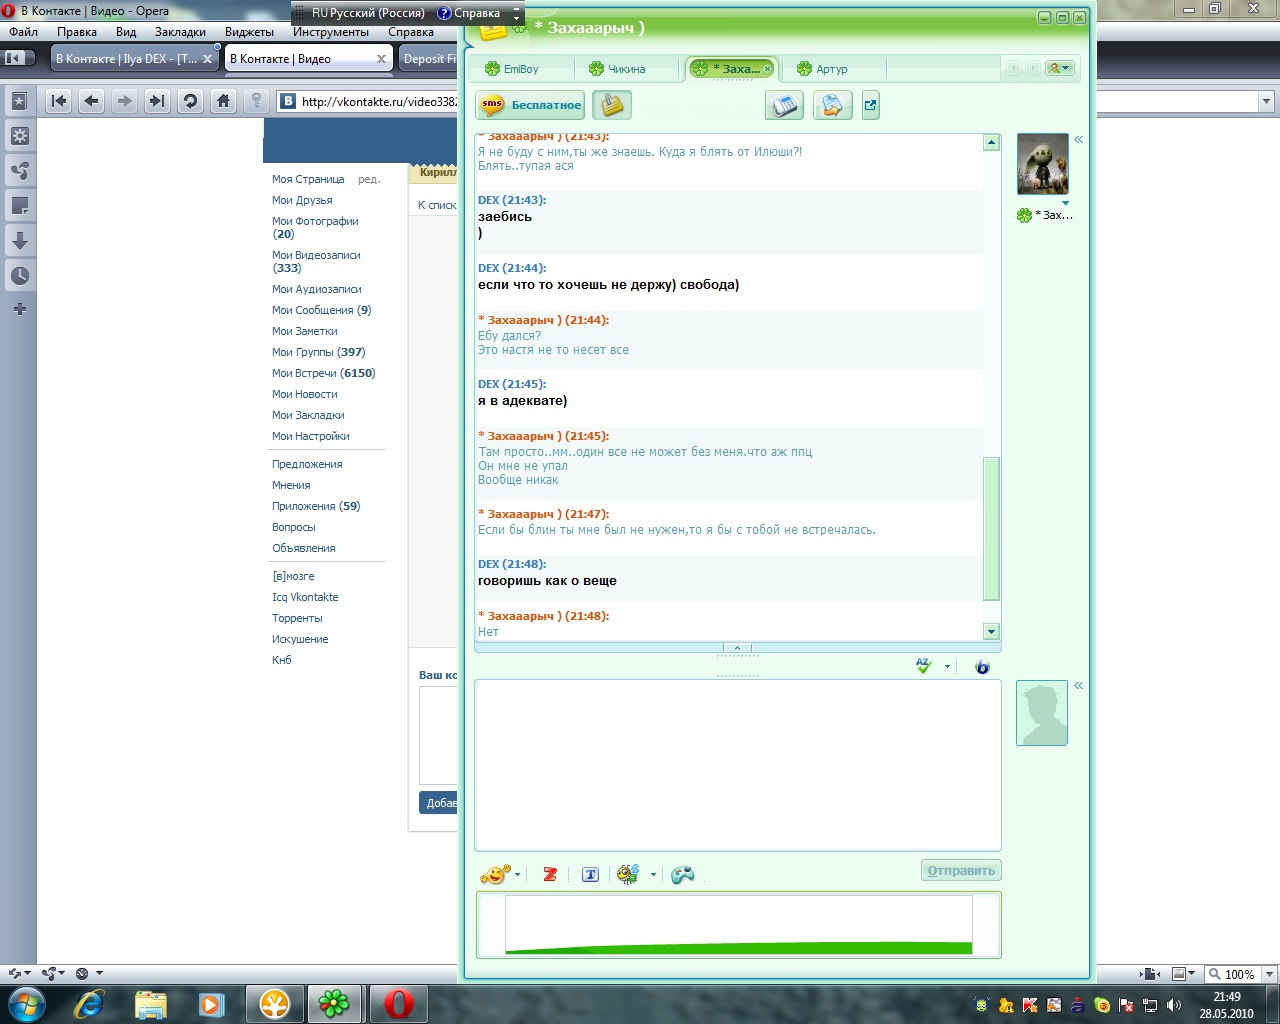The height and width of the screenshot is (1024, 1280).
Task: Open the spell check options dropdown
Action: (x=947, y=666)
